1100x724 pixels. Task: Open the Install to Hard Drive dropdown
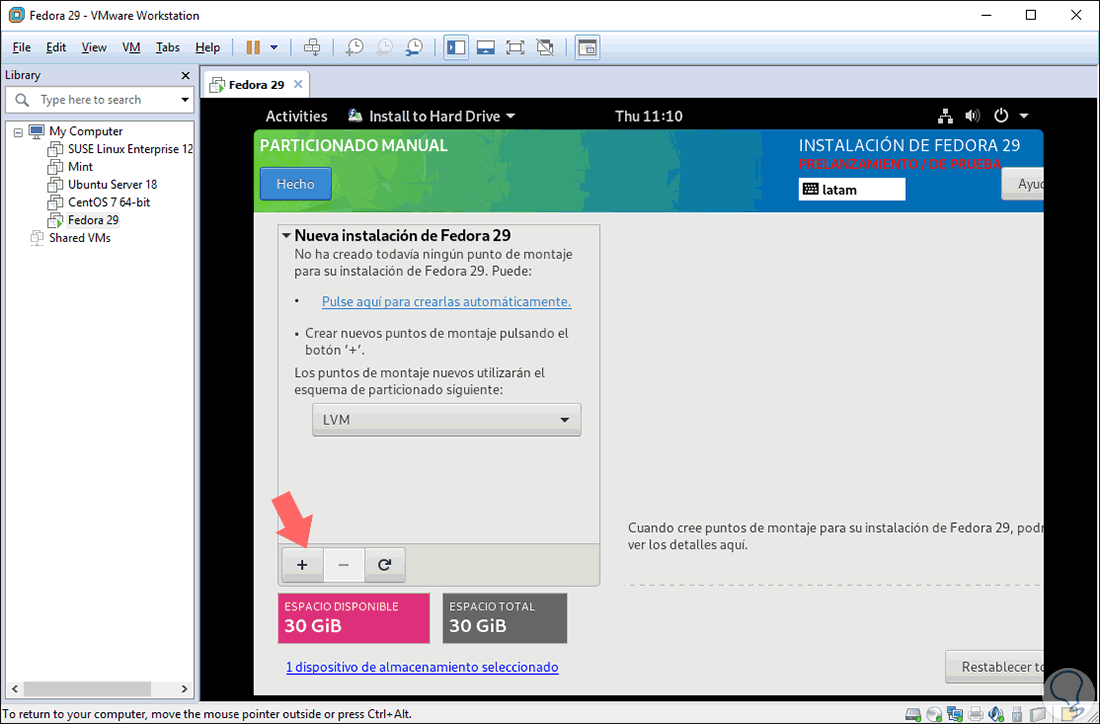pos(432,115)
